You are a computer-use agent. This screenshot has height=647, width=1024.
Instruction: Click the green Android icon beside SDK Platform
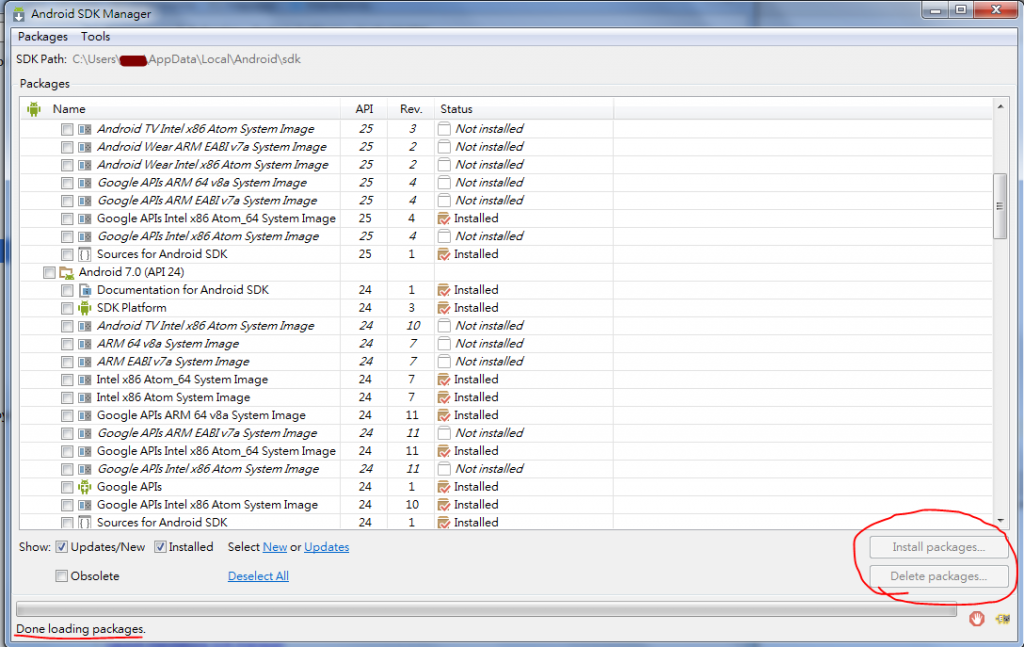click(85, 308)
